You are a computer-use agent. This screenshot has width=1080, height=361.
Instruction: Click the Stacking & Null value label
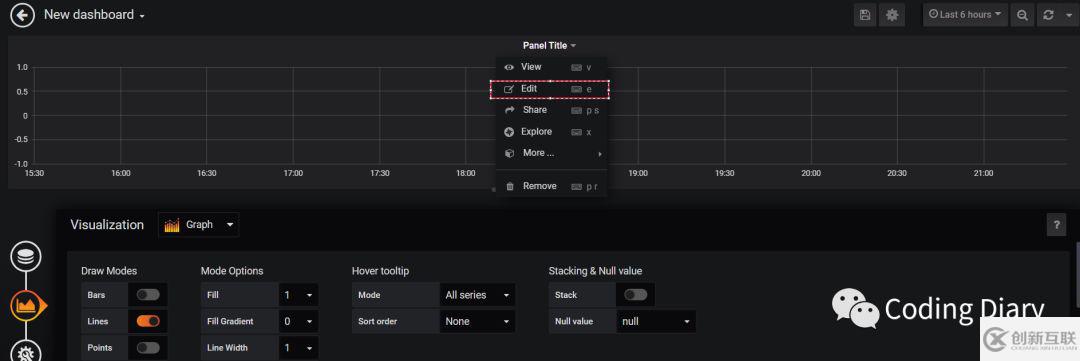[595, 271]
